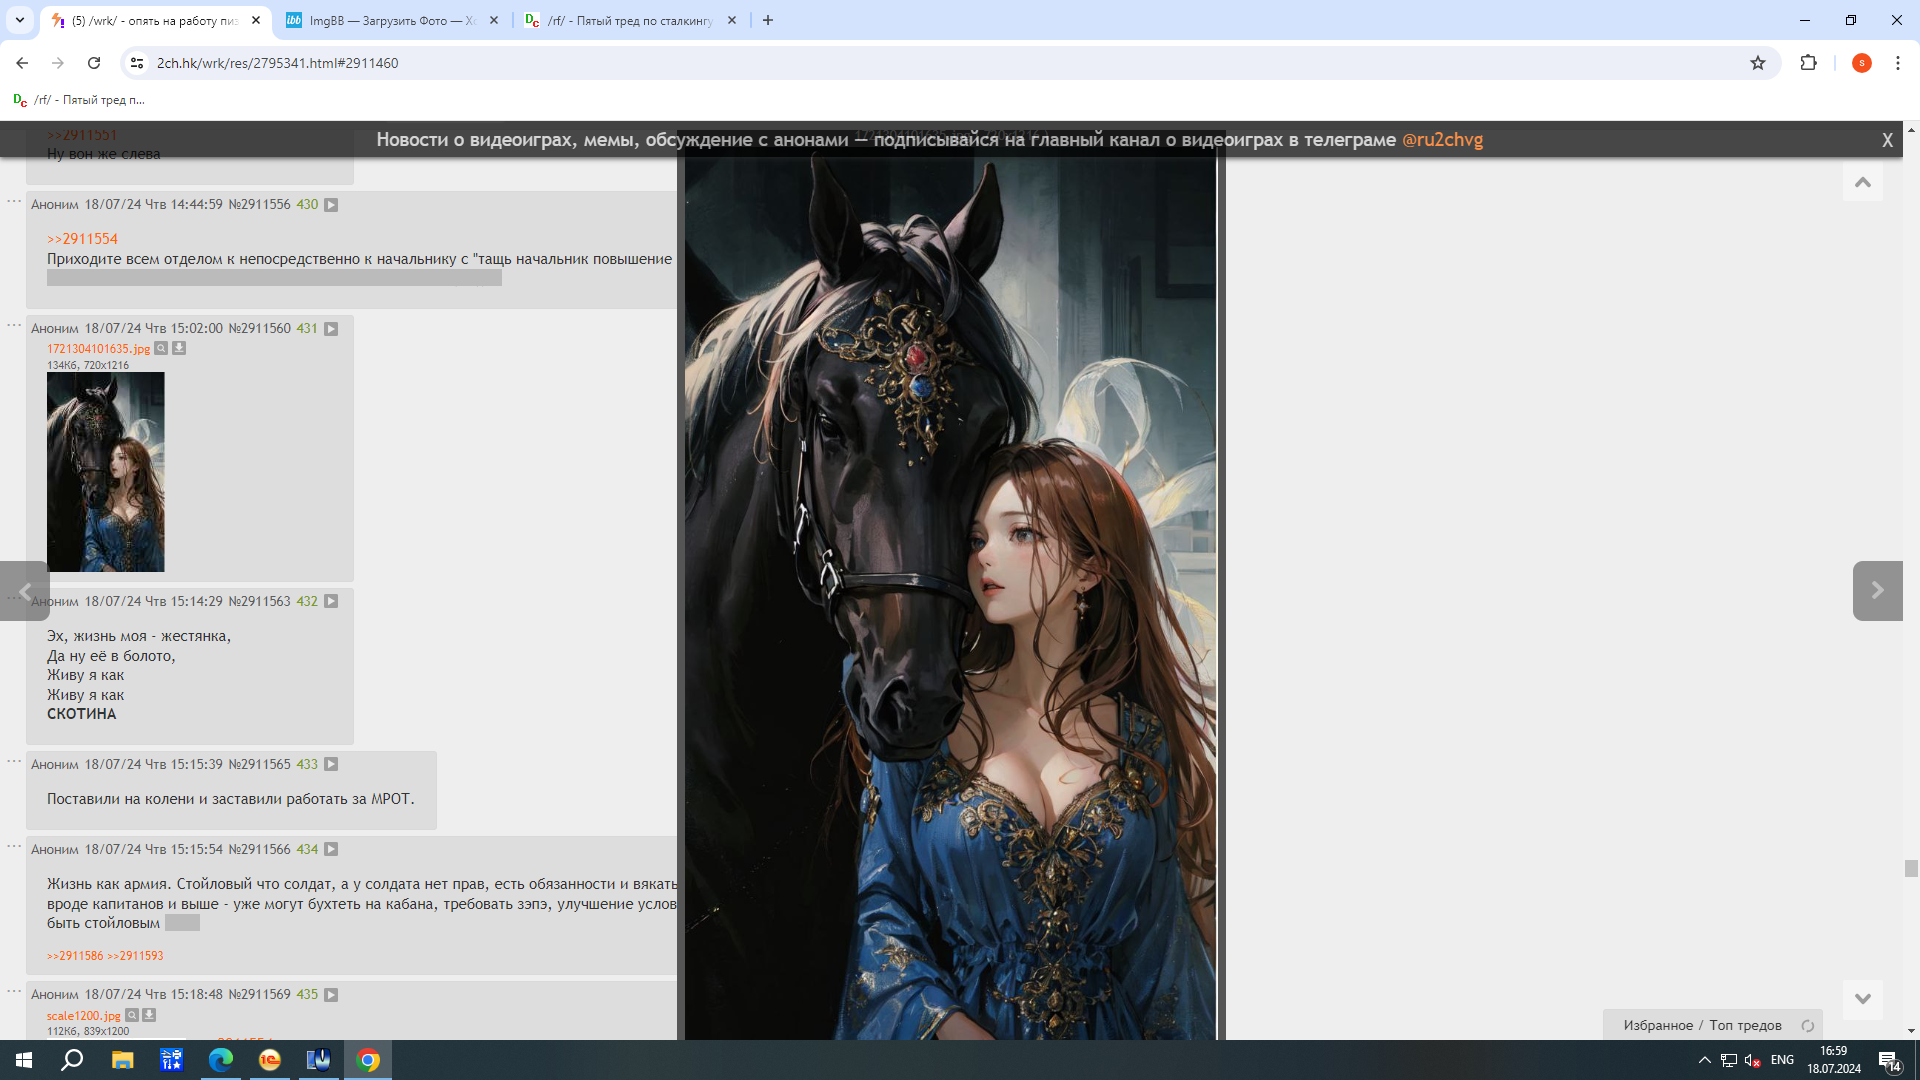Open reply arrow on post №2911560
The height and width of the screenshot is (1080, 1920).
pos(331,329)
